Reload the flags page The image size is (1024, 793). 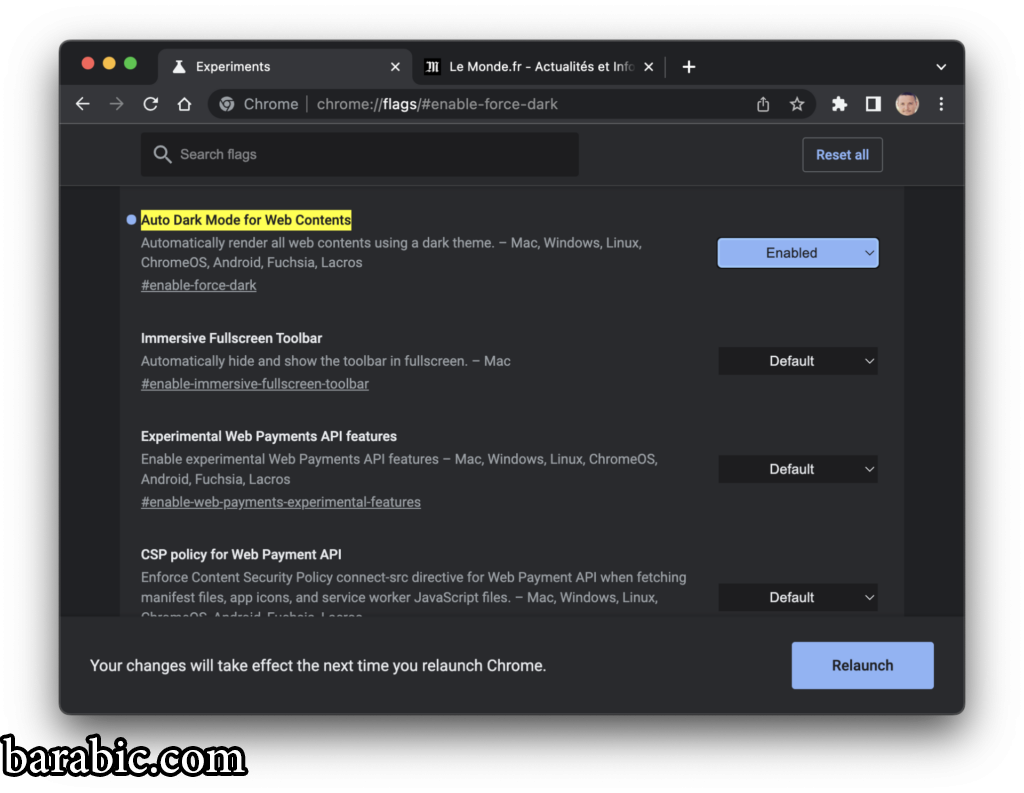point(151,104)
